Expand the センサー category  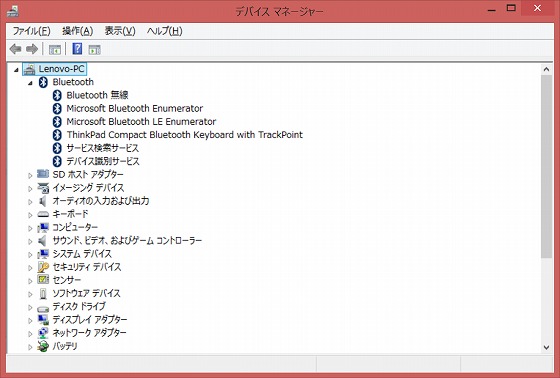pos(30,281)
